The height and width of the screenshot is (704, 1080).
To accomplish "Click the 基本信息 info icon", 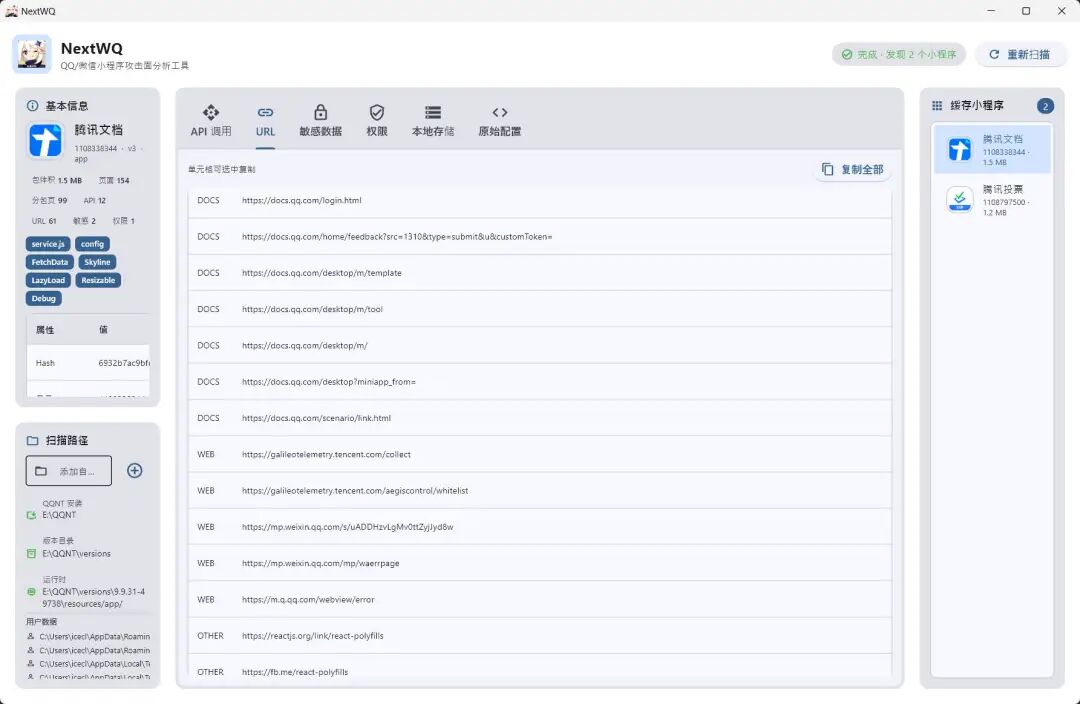I will 32,106.
